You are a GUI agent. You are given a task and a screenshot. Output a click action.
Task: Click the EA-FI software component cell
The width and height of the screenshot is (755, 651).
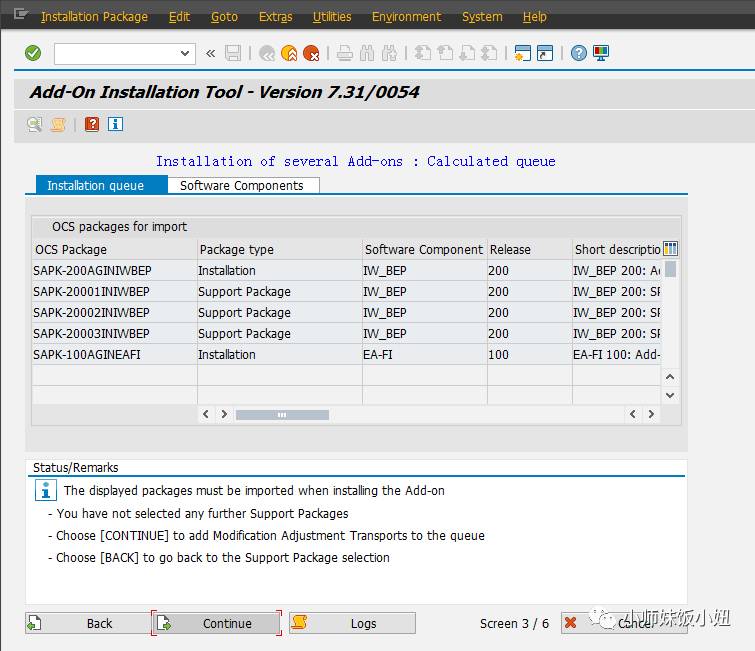[424, 354]
